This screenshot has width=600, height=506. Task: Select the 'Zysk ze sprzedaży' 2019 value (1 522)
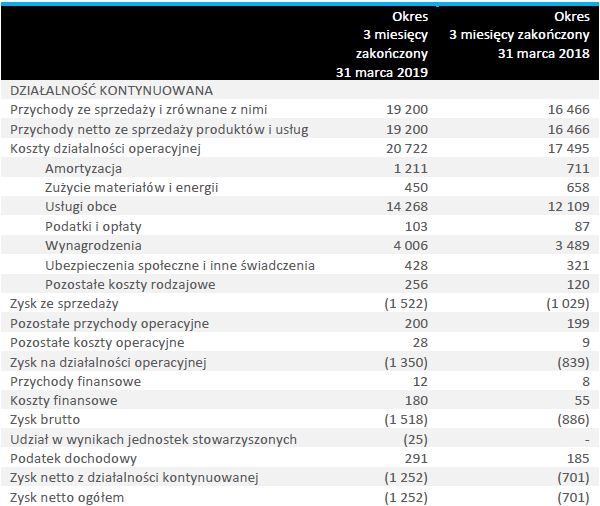[406, 304]
